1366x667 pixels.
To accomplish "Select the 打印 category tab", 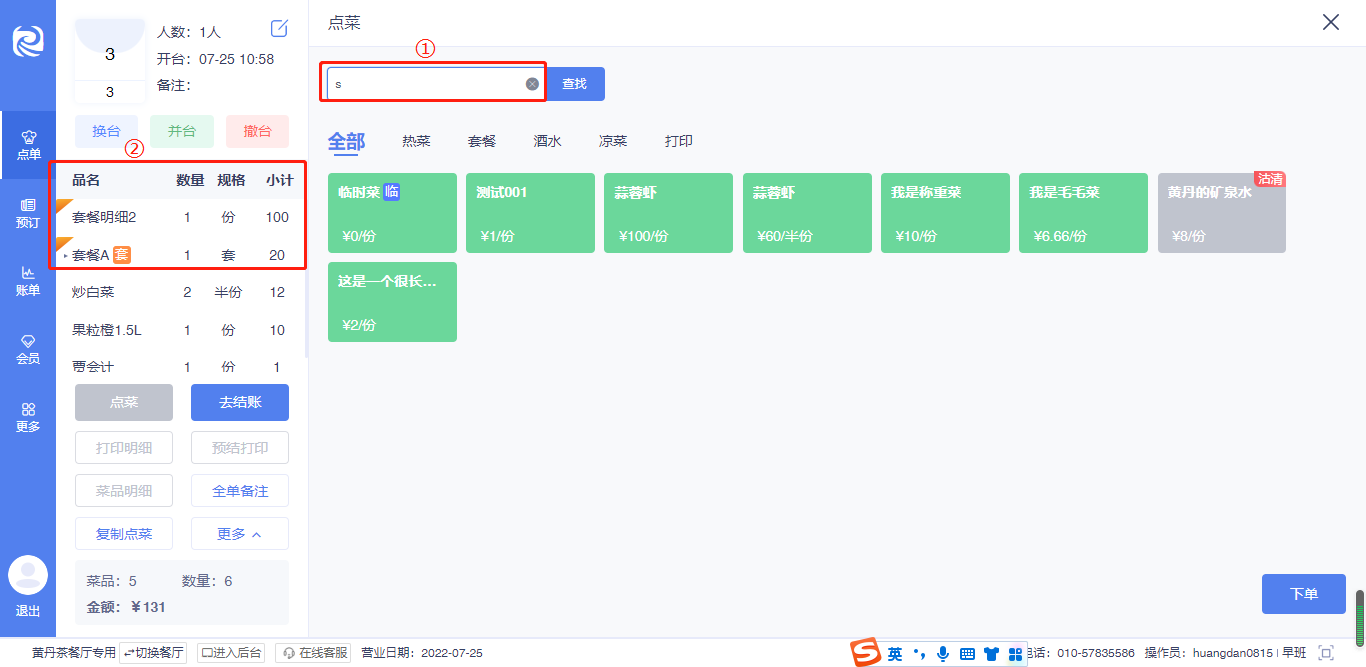I will click(x=679, y=141).
